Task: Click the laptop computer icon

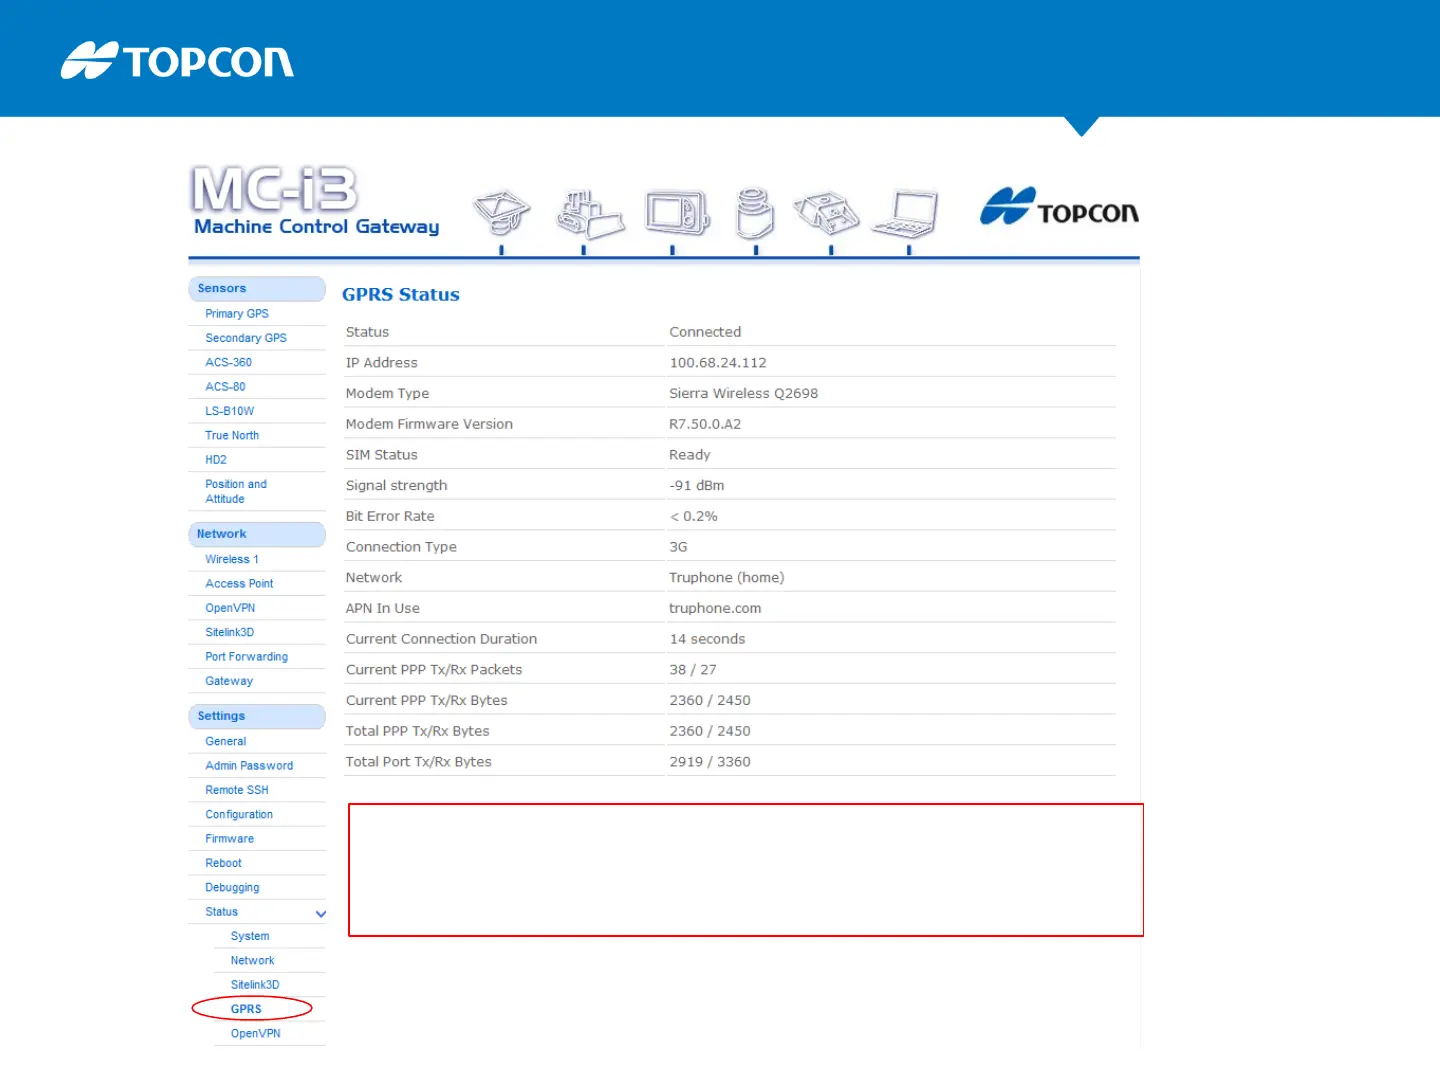Action: 905,214
